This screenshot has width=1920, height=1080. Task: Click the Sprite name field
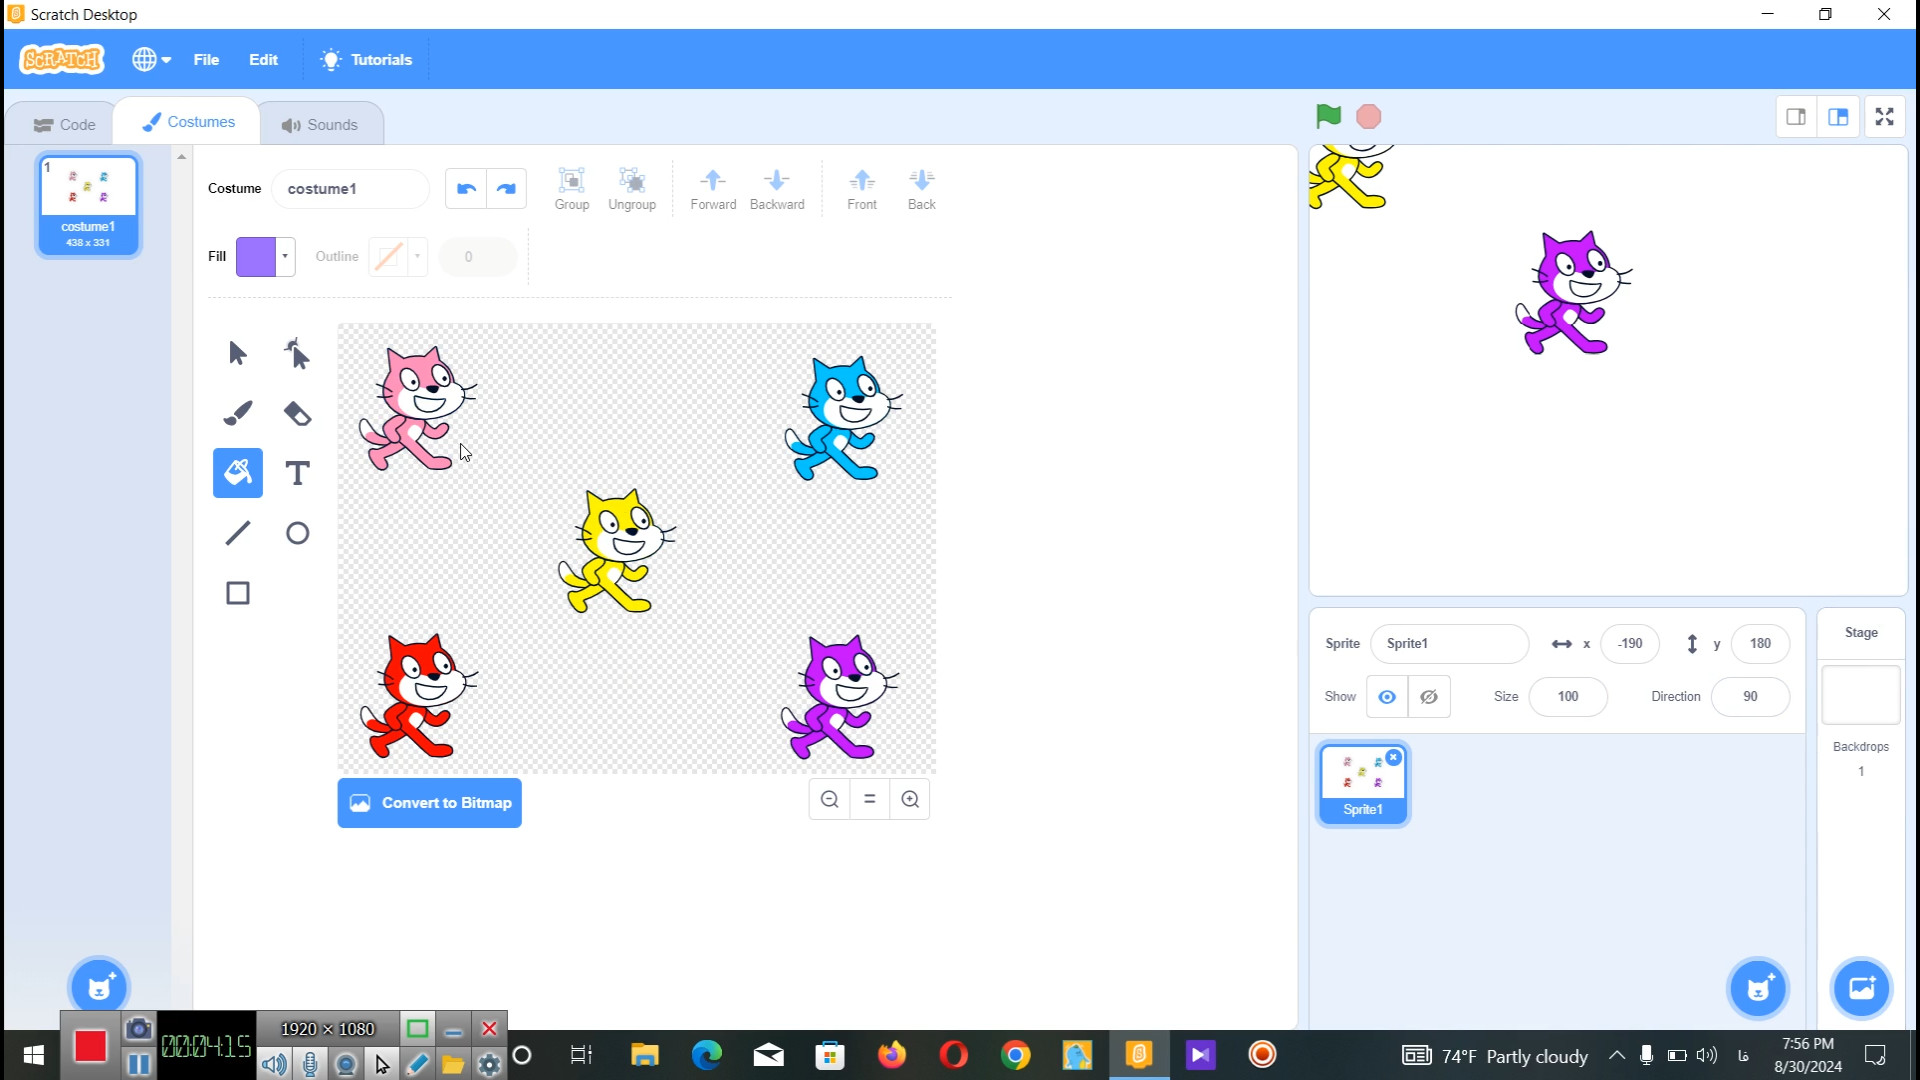[1449, 644]
